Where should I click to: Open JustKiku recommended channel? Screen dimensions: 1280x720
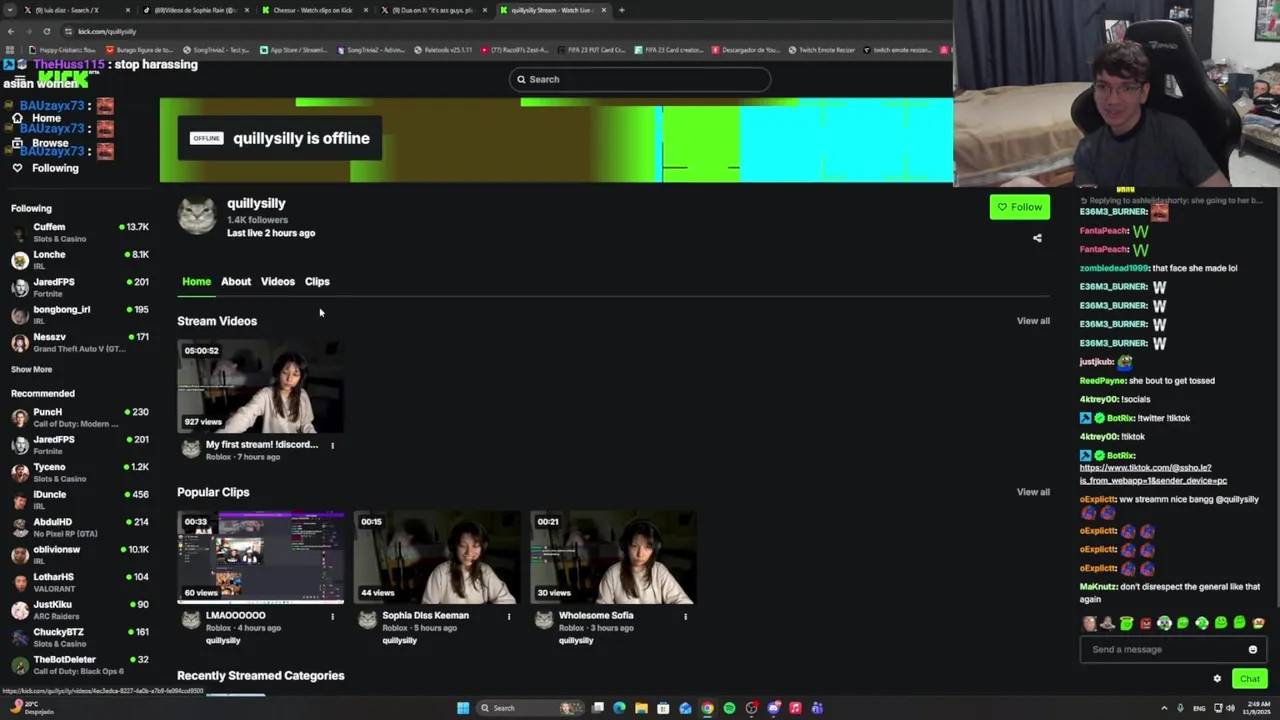(80, 610)
